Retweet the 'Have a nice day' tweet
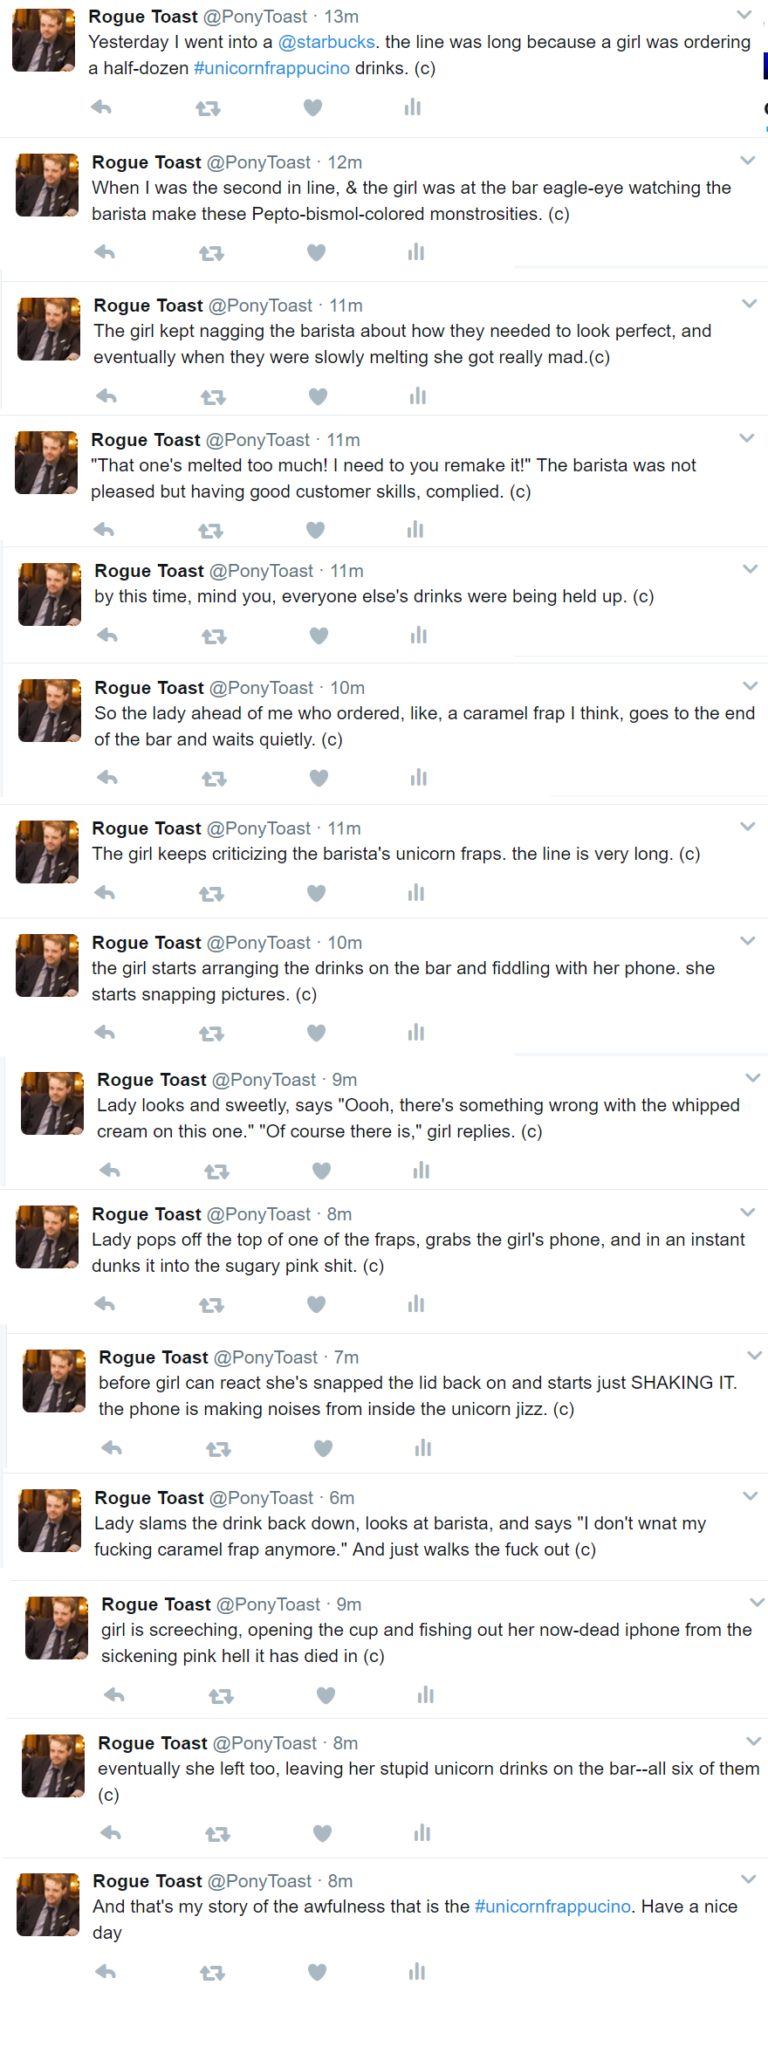The height and width of the screenshot is (2061, 768). 212,1972
